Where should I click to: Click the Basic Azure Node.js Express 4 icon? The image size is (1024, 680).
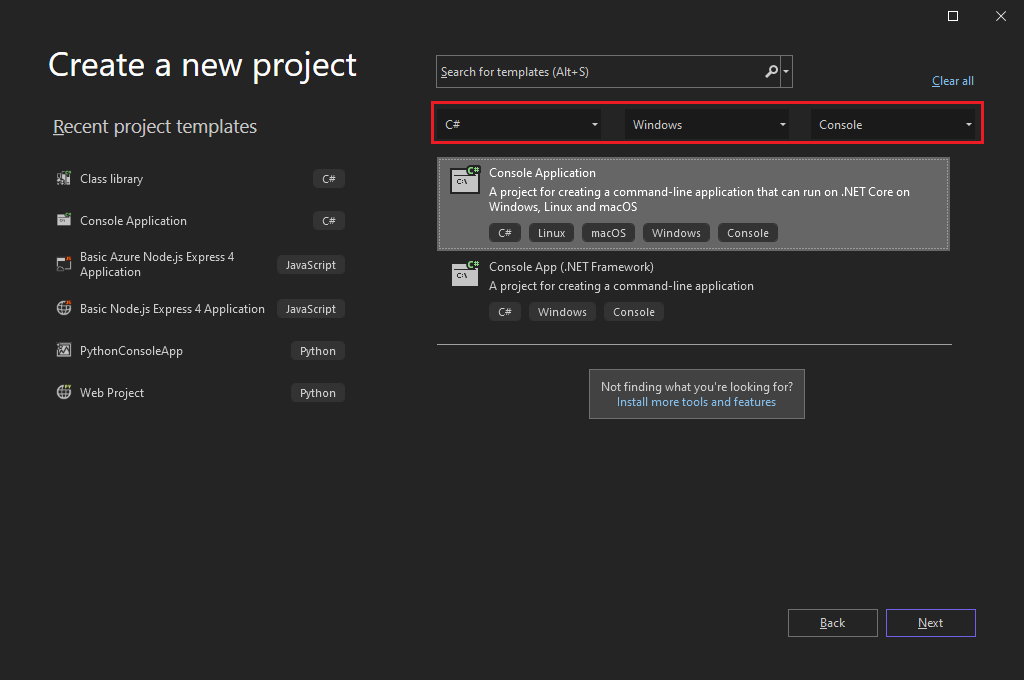click(63, 264)
